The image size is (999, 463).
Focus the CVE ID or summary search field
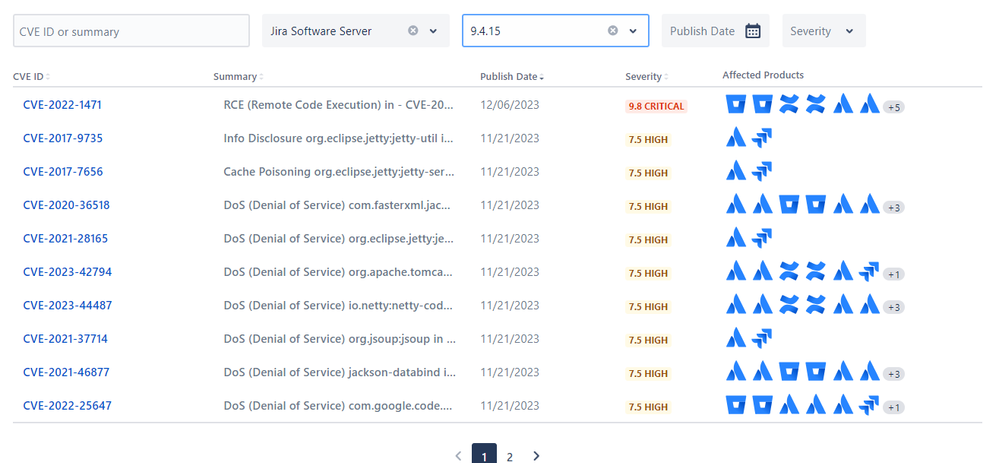131,31
